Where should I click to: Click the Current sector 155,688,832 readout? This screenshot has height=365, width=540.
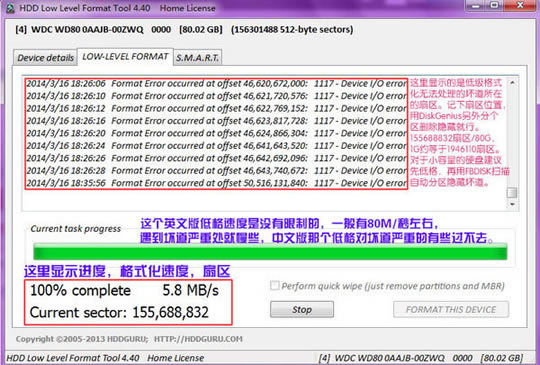[x=119, y=313]
